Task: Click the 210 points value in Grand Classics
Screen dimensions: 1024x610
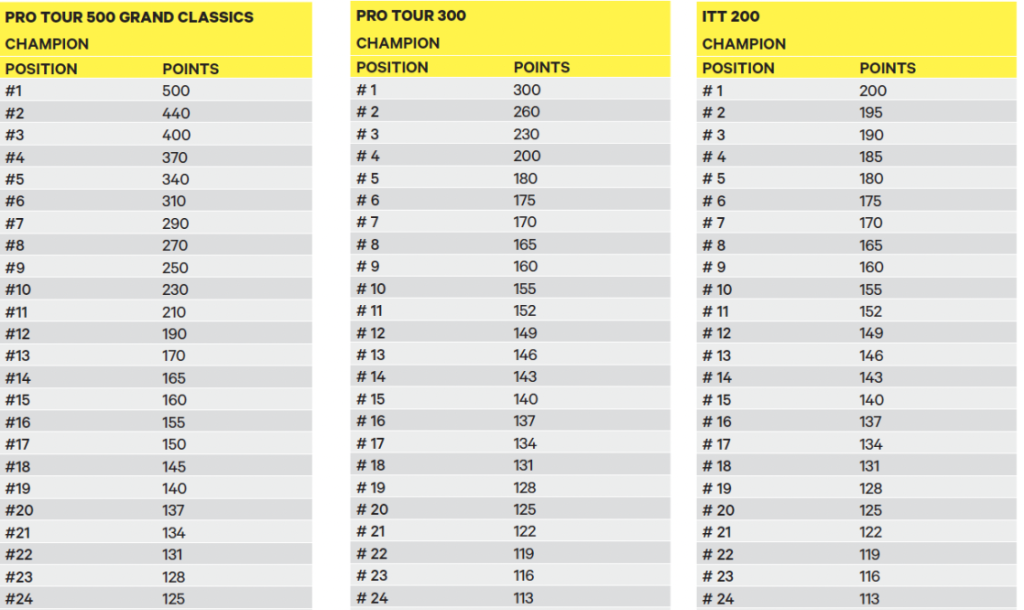Action: click(x=174, y=312)
